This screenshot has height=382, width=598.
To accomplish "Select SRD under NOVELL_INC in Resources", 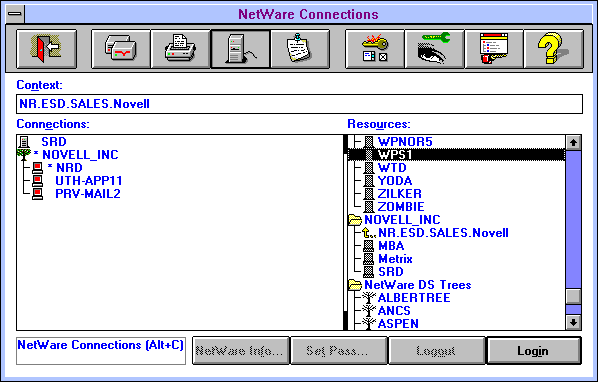I will [x=391, y=272].
